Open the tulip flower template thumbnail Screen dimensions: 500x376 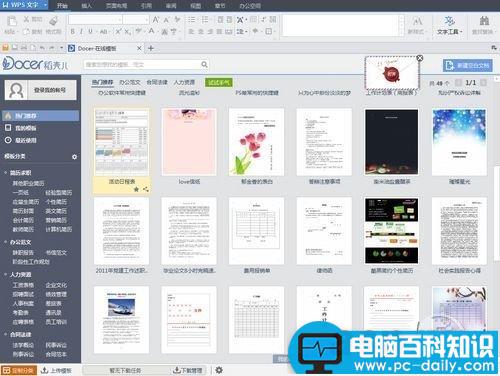coord(256,142)
